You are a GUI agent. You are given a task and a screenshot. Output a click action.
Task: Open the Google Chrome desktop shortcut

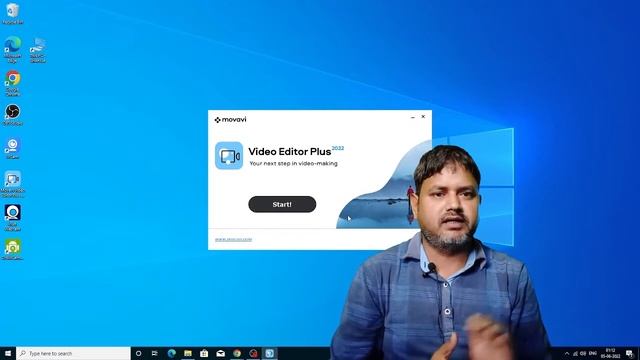pyautogui.click(x=13, y=83)
